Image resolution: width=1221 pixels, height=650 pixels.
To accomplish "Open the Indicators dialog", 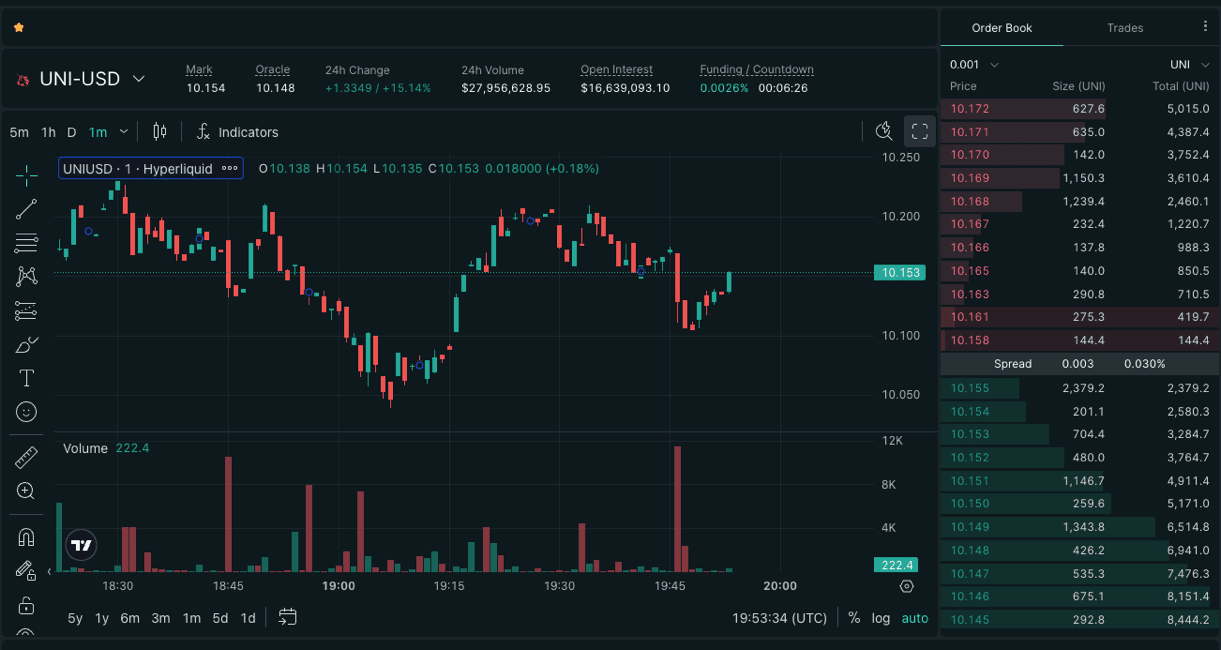I will (x=238, y=132).
